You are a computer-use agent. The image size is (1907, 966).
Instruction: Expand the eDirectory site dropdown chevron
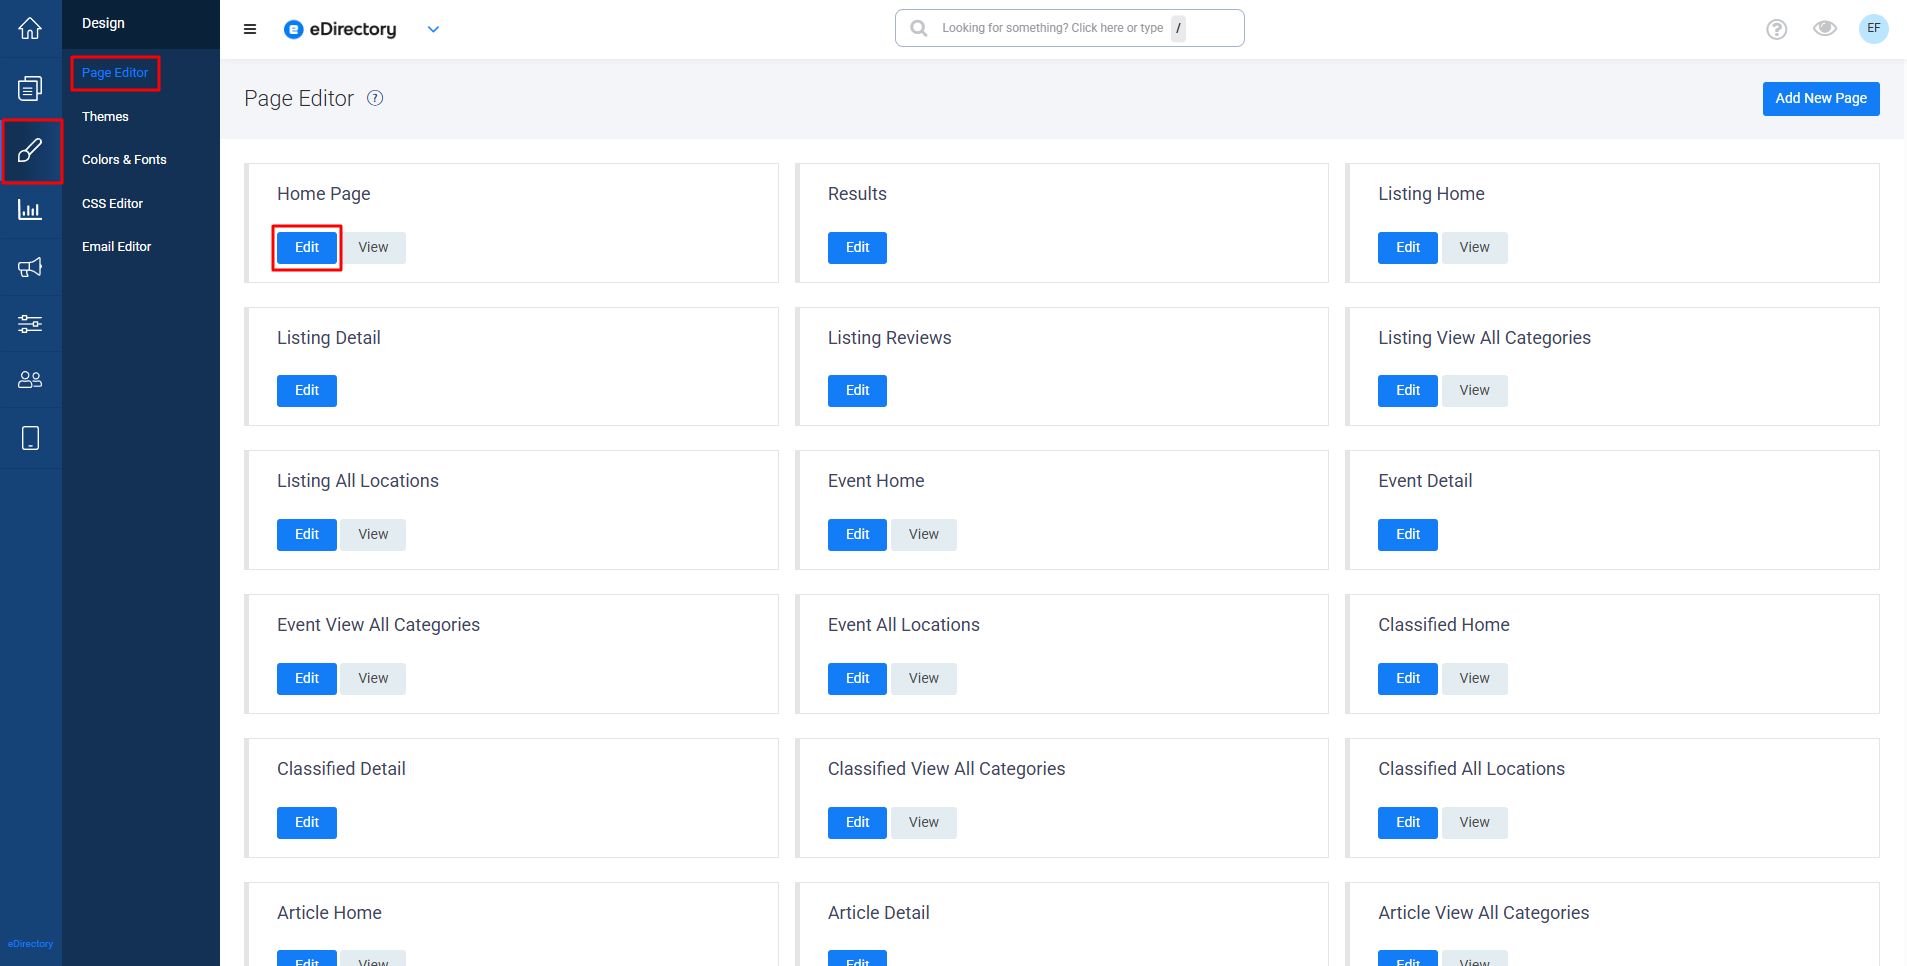point(433,29)
